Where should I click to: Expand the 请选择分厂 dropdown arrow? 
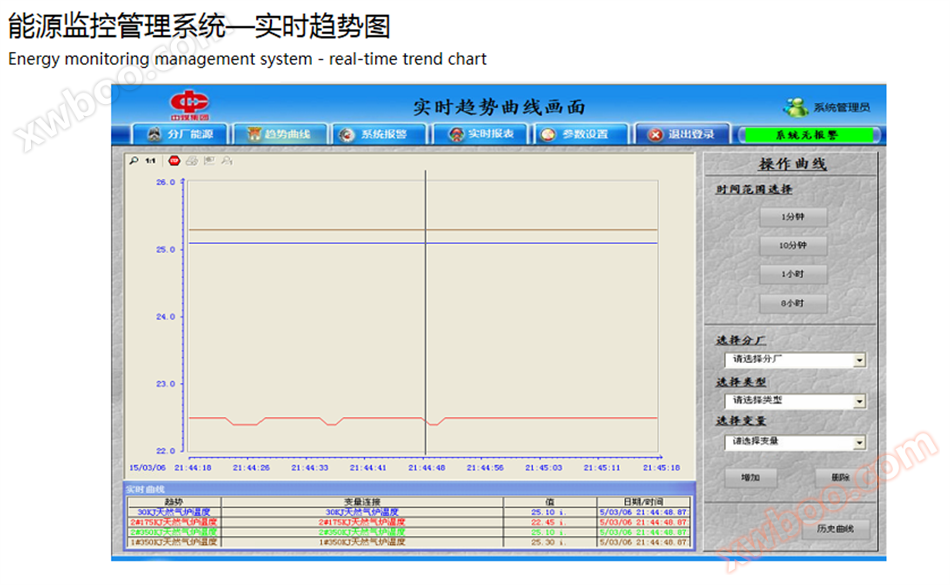[x=859, y=360]
